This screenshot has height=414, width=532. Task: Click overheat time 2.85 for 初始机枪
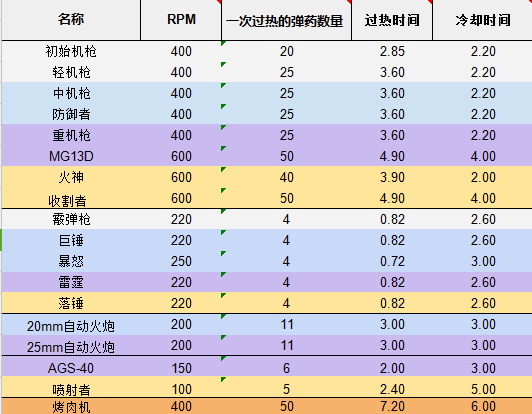[392, 51]
